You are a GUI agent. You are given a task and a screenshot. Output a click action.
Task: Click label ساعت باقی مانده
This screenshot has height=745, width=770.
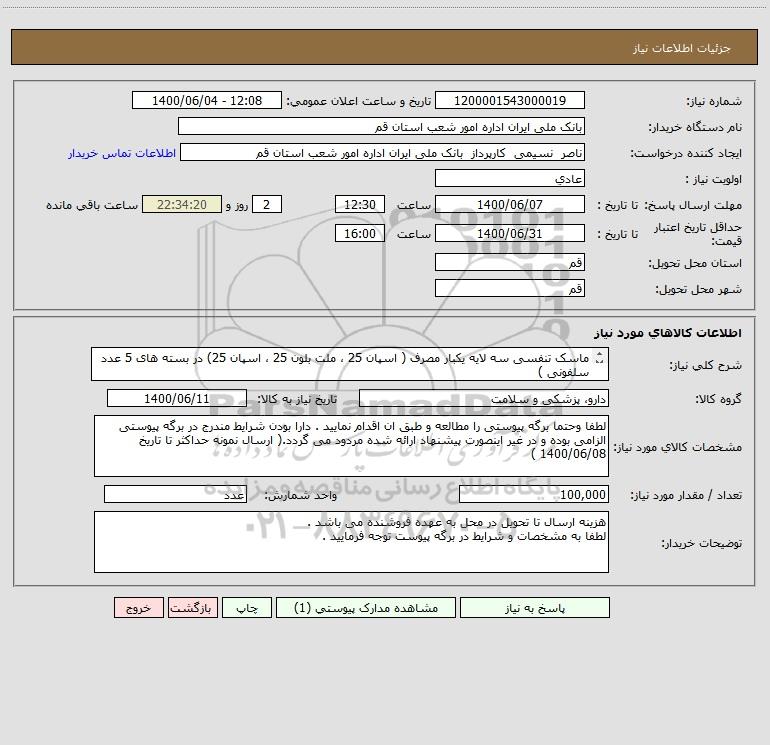click(92, 205)
